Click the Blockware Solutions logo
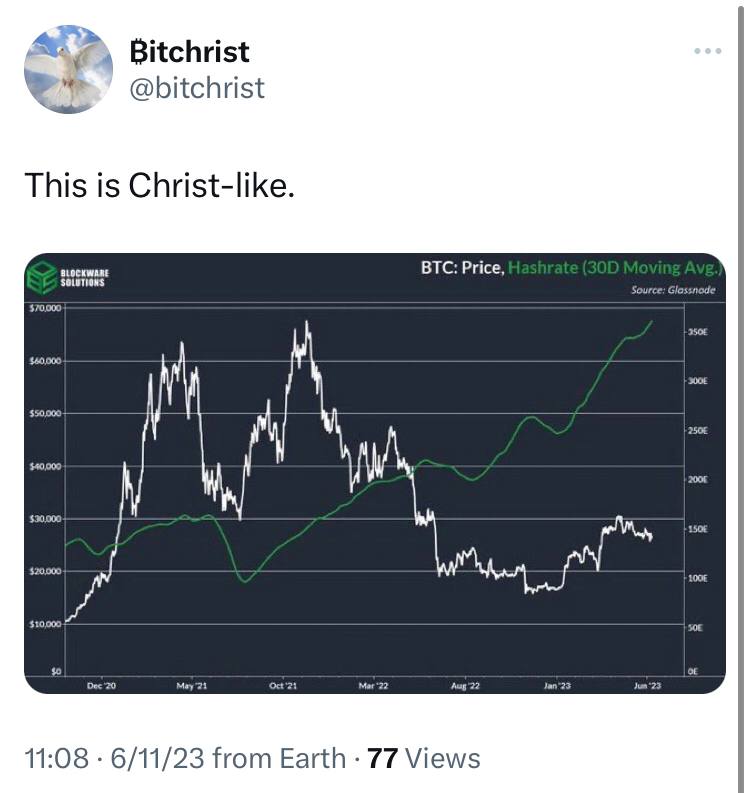The width and height of the screenshot is (750, 793). (67, 277)
